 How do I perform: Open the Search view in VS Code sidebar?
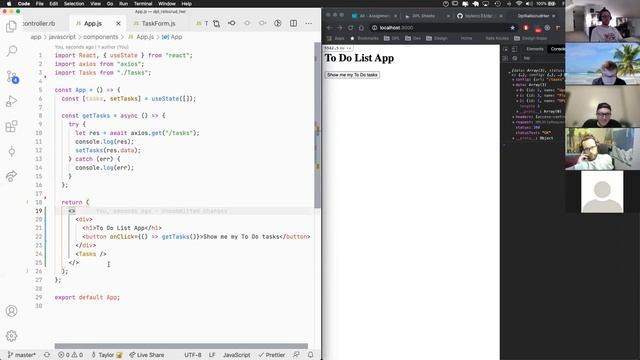[11, 51]
